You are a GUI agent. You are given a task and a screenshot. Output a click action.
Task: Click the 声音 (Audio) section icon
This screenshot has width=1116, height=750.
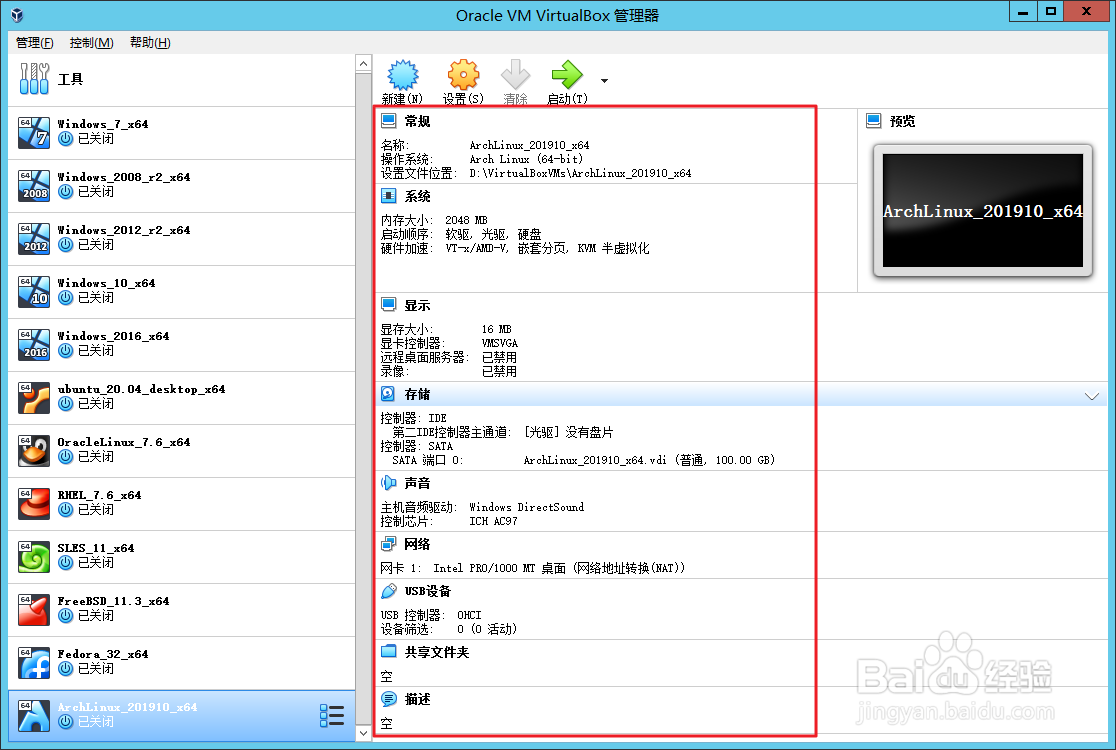pyautogui.click(x=390, y=483)
